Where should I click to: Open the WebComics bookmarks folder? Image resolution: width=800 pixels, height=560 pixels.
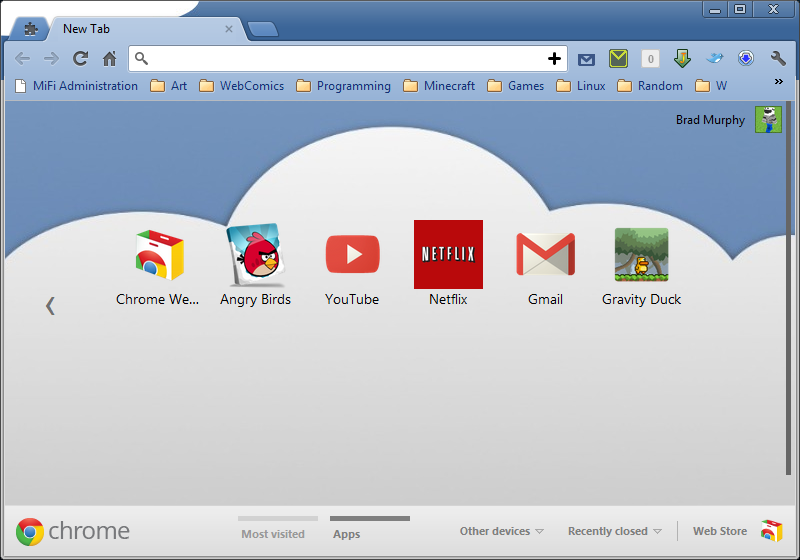[x=241, y=86]
